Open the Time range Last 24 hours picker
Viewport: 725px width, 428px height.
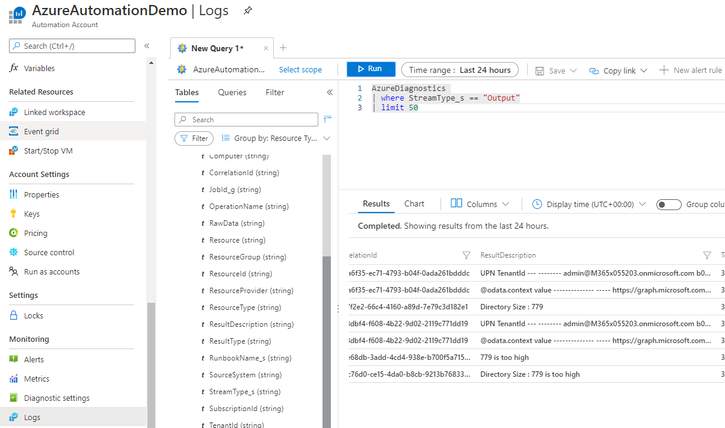click(x=460, y=70)
